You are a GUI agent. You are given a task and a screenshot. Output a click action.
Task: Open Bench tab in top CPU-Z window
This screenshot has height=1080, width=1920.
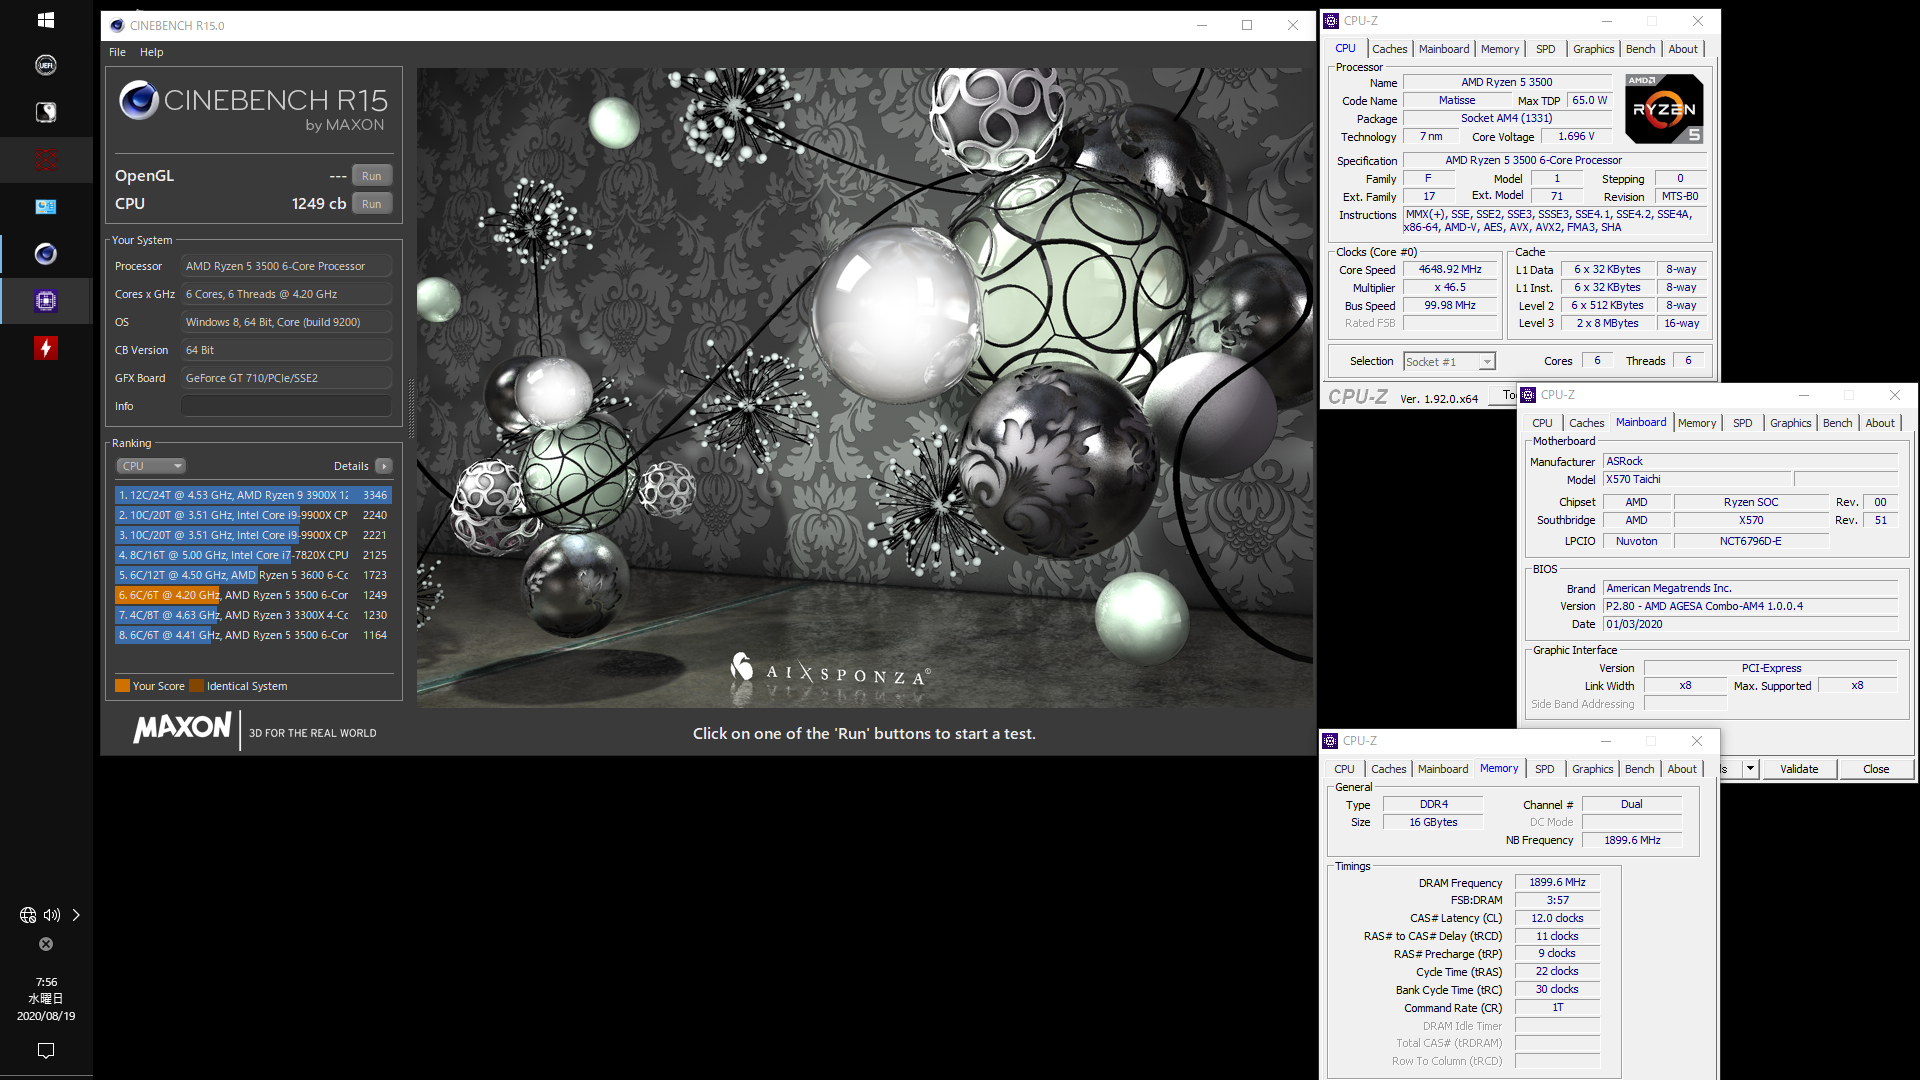[x=1640, y=49]
